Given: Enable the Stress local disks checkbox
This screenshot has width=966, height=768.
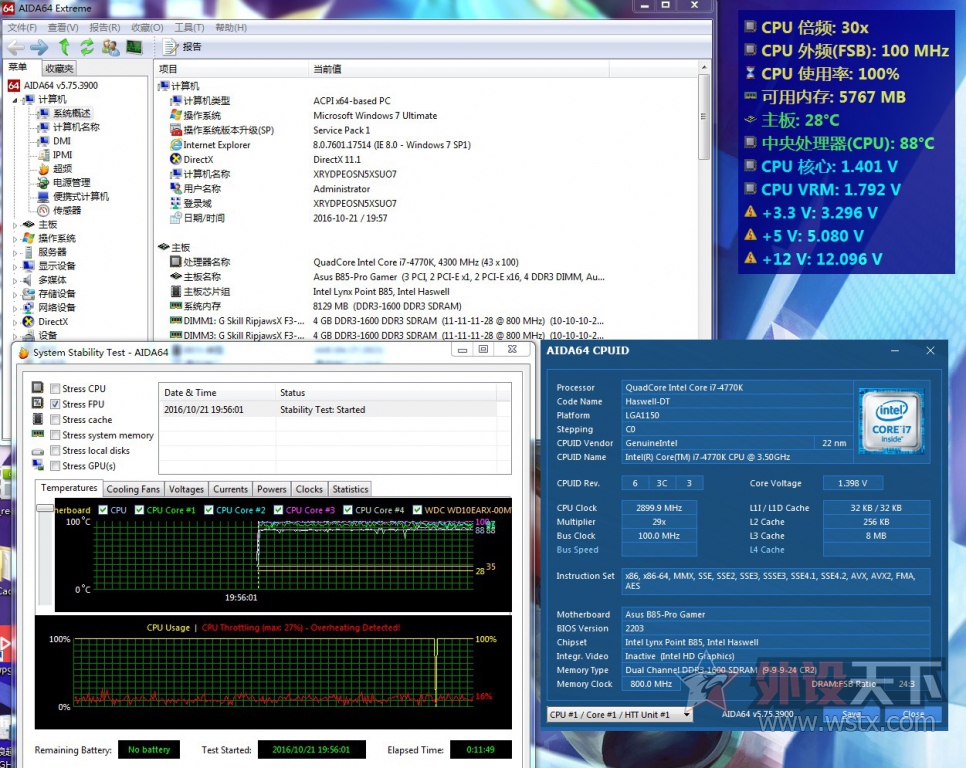Looking at the screenshot, I should 55,450.
